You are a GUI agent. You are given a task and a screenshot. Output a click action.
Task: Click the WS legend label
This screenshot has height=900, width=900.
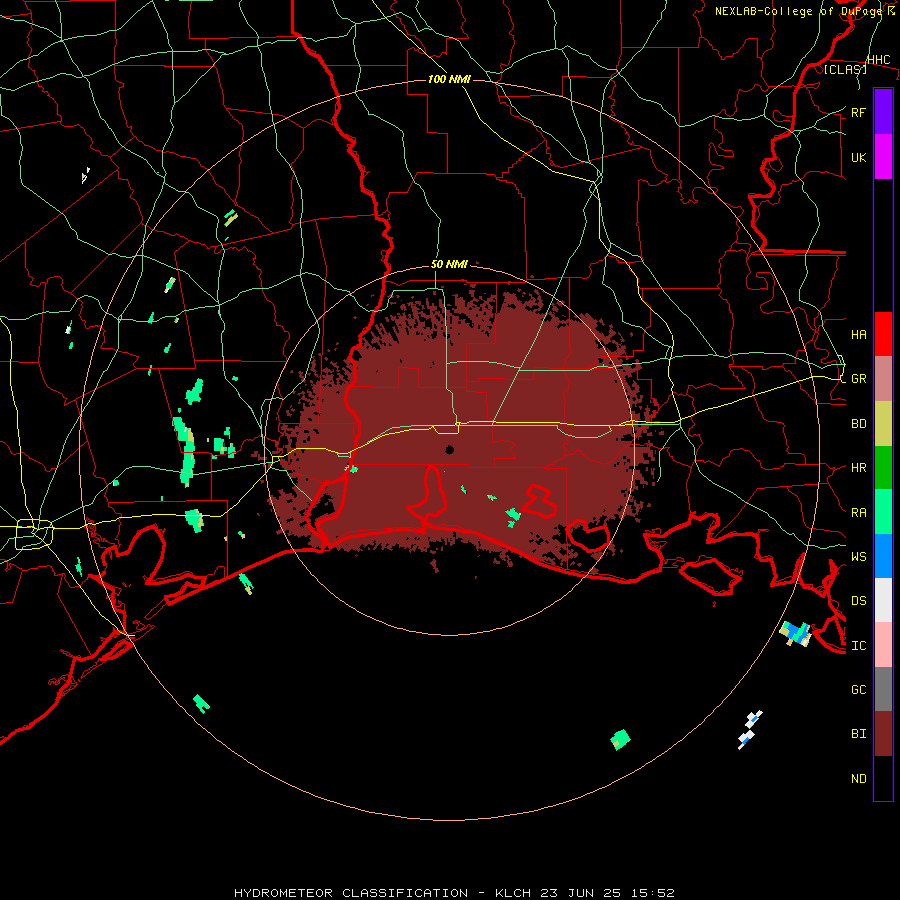[x=859, y=557]
